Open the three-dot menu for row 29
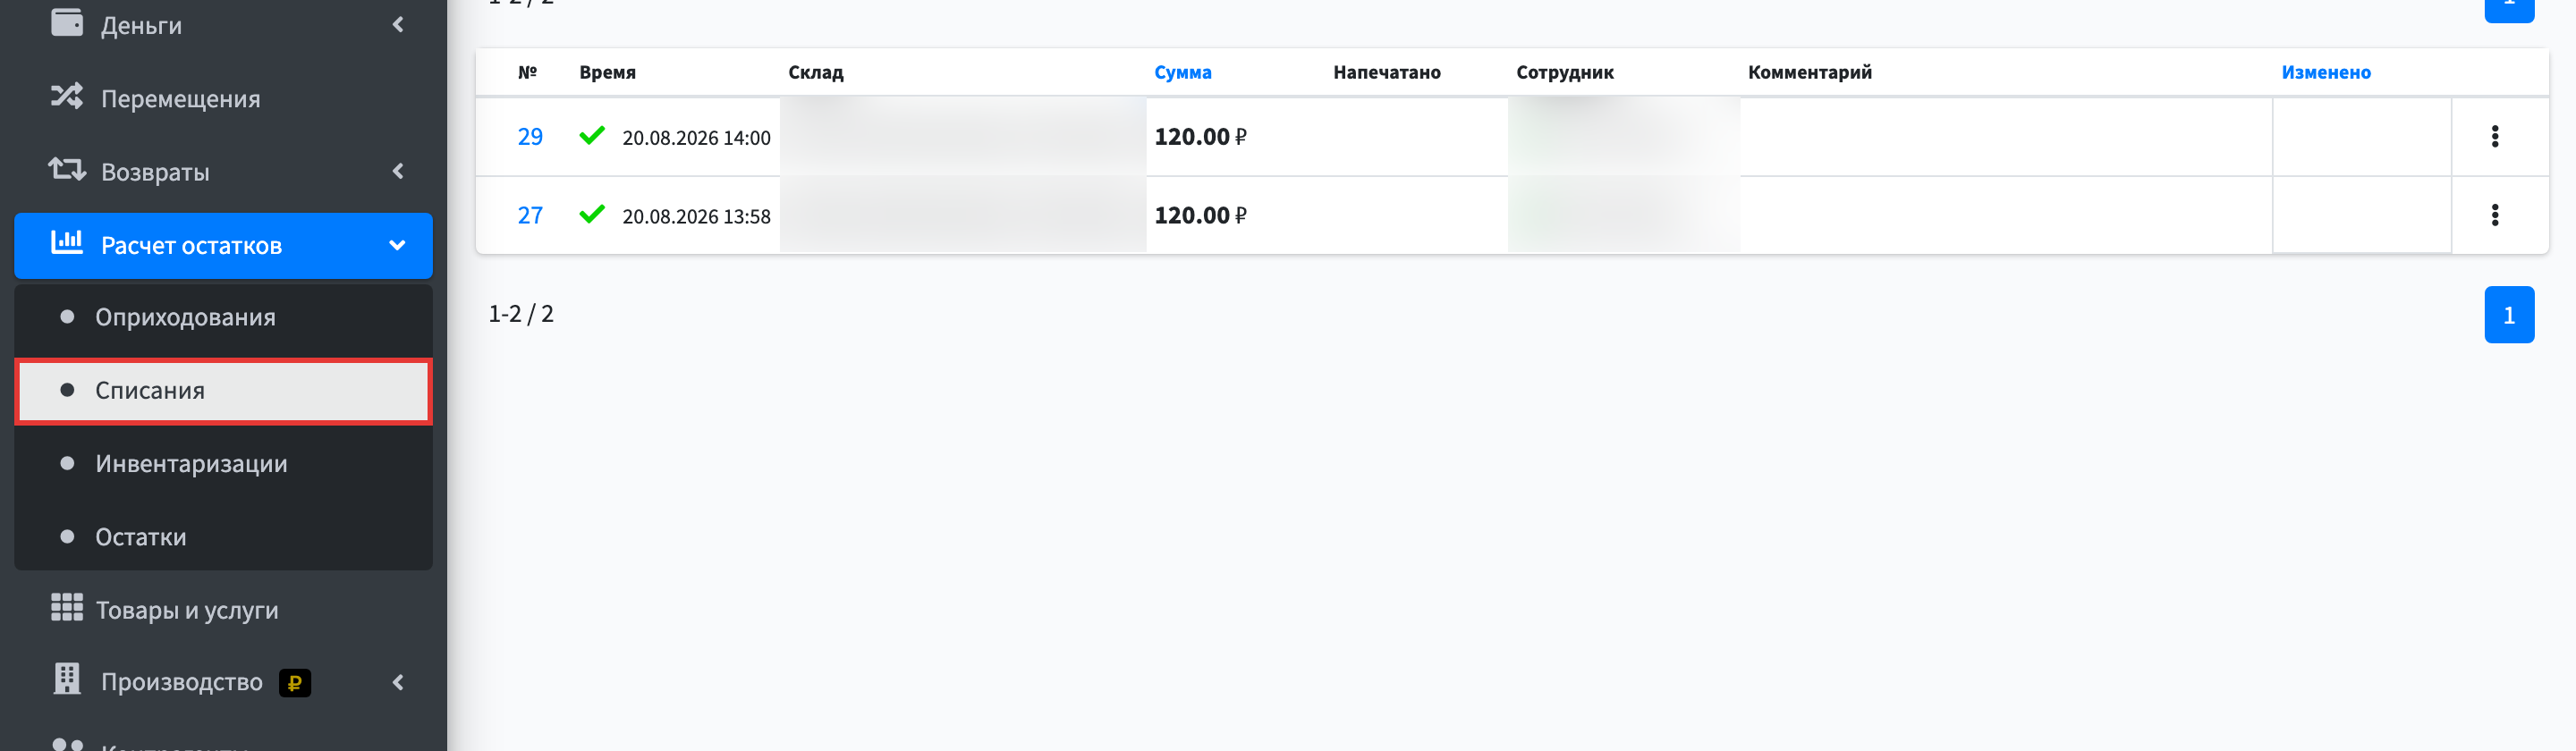Viewport: 2576px width, 751px height. click(x=2495, y=136)
